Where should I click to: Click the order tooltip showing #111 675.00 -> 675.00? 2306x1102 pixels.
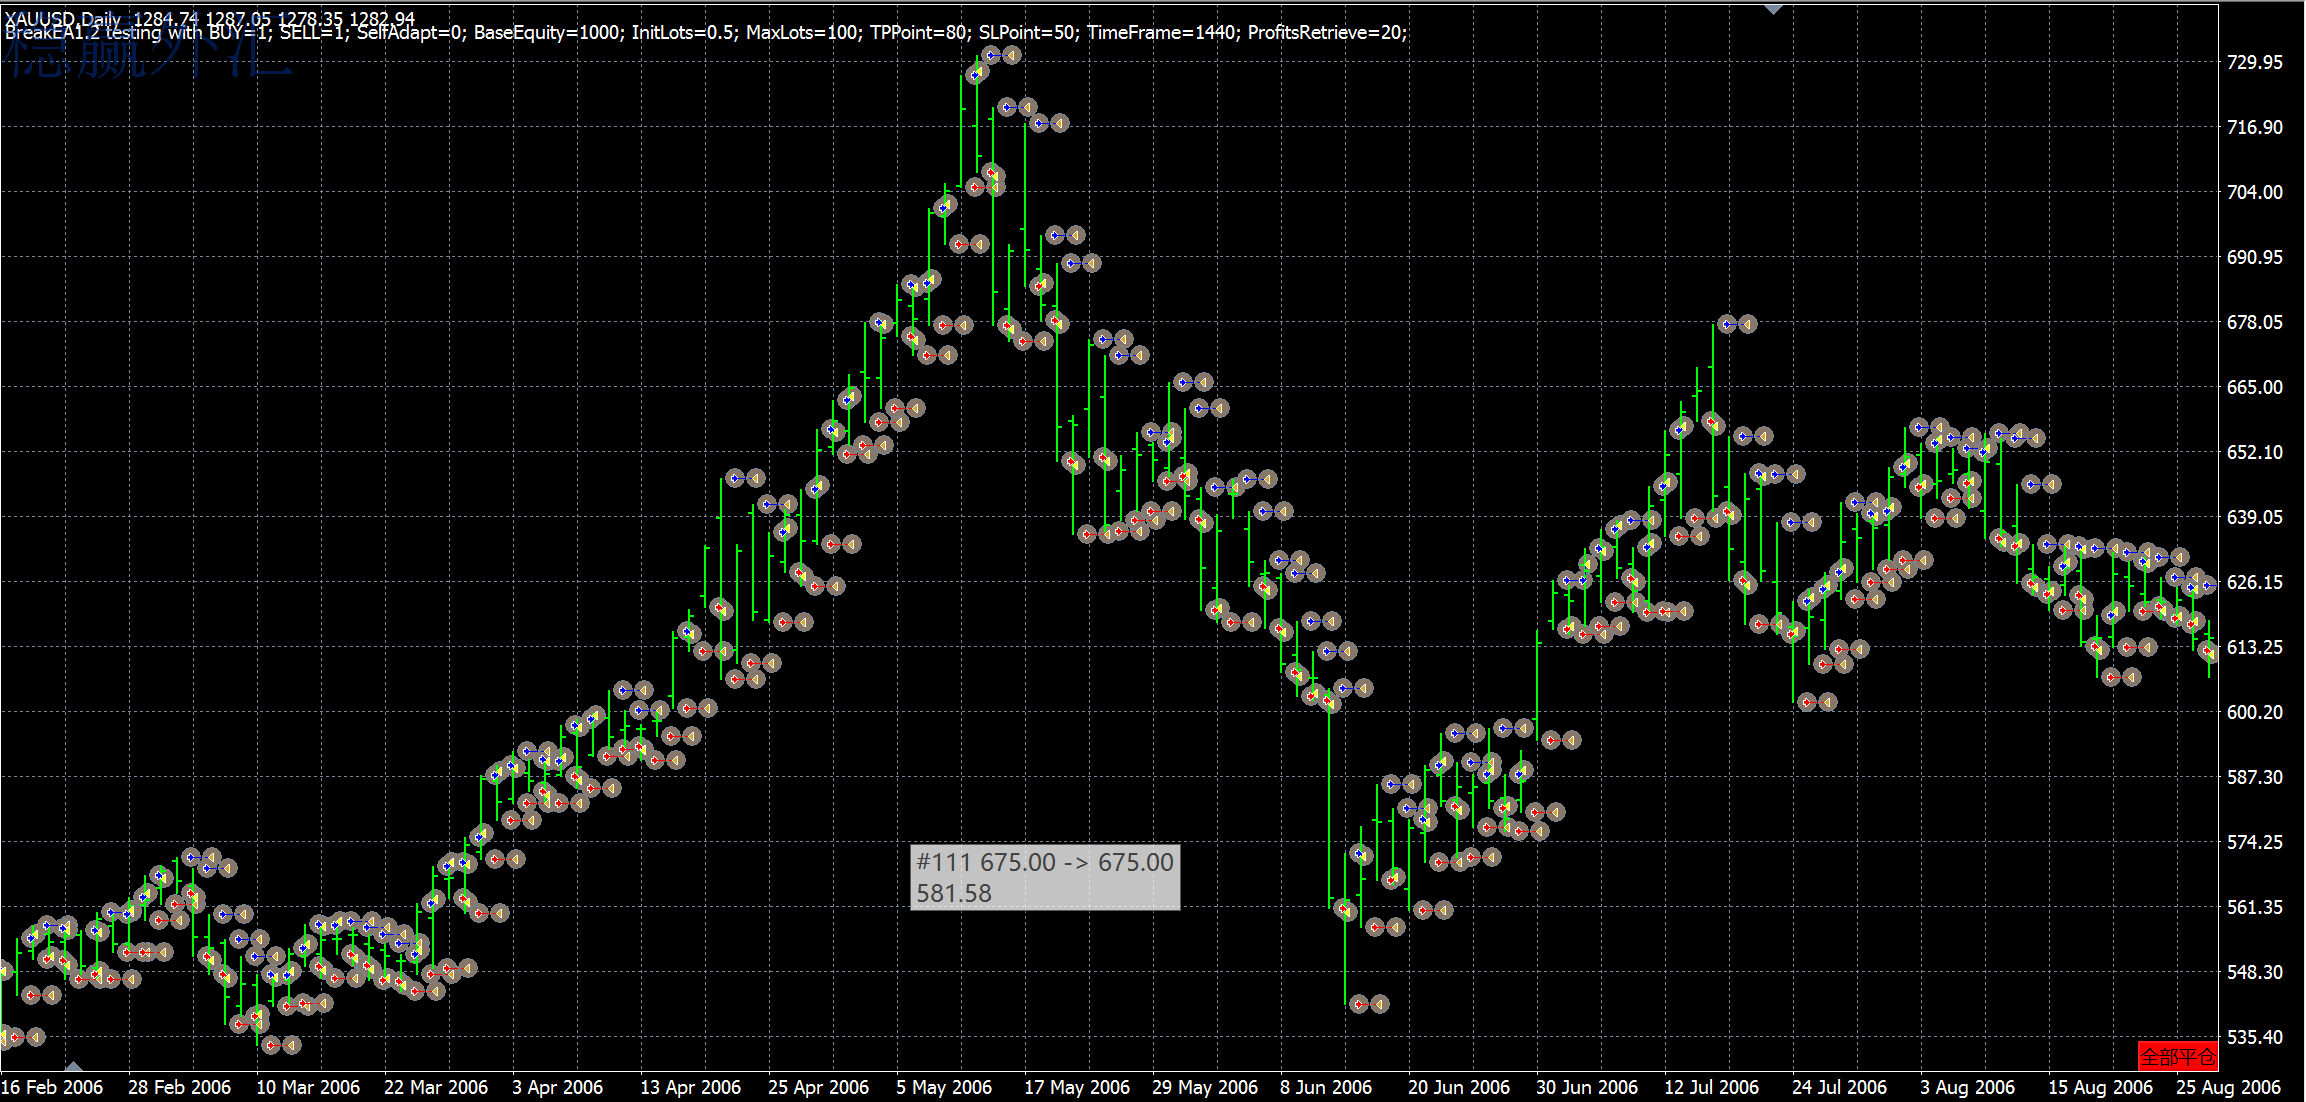pyautogui.click(x=1045, y=877)
